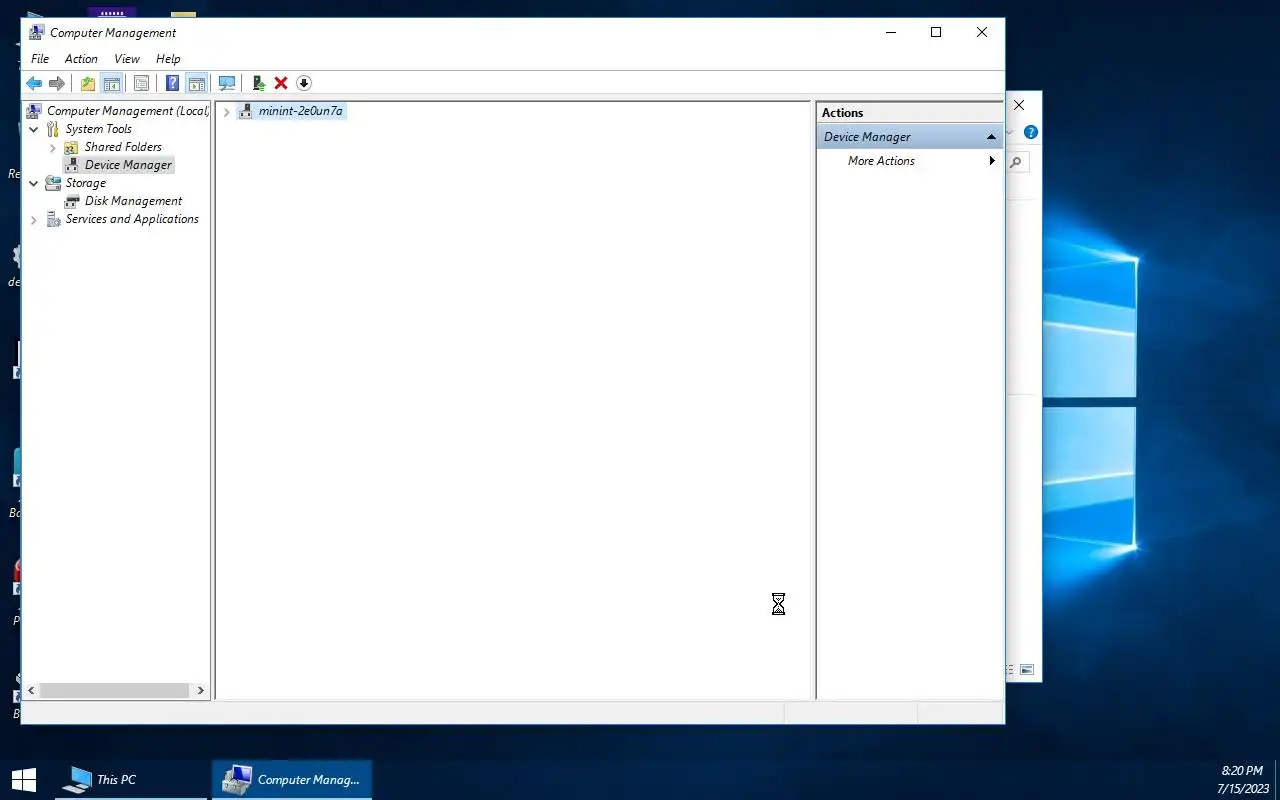Go up one level with the folder icon
Screen dimensions: 1280x800
(x=88, y=84)
